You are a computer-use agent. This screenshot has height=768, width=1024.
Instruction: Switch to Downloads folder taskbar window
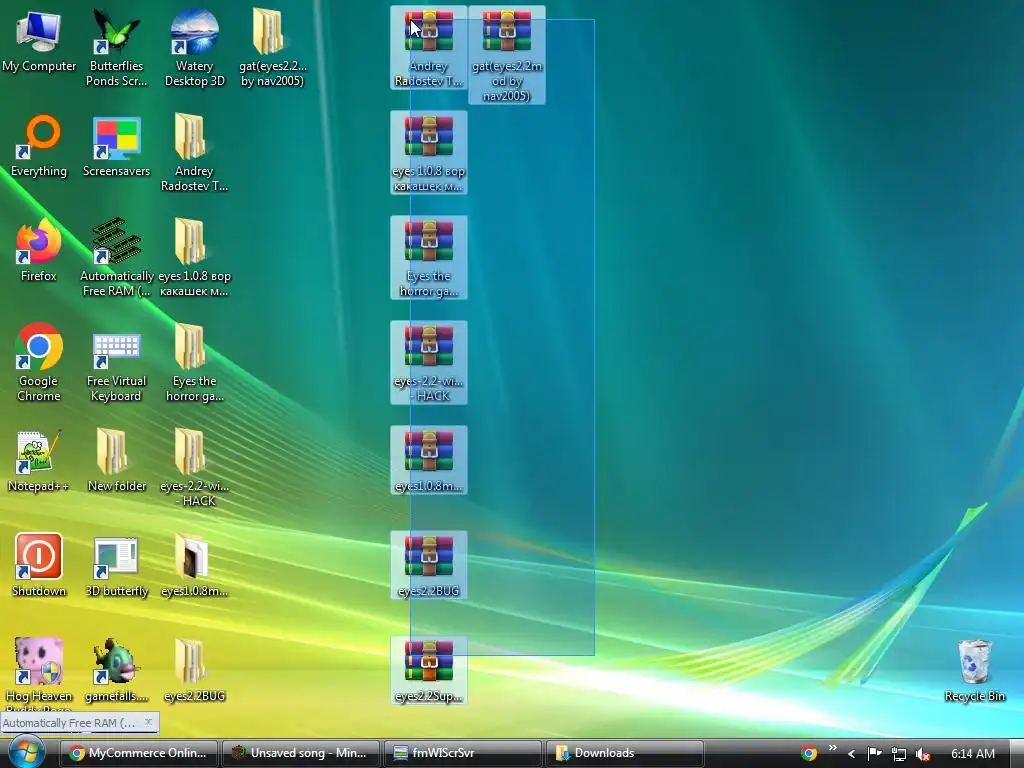pos(624,753)
